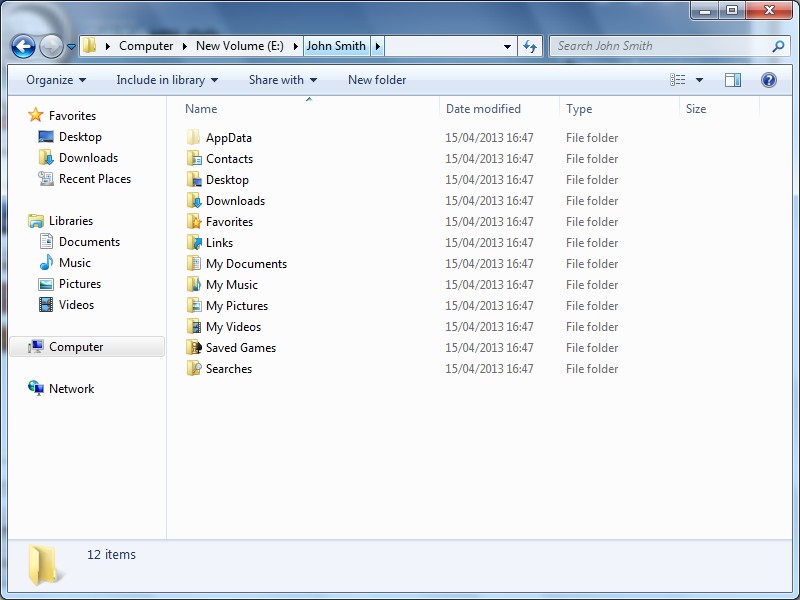Select the My Videos folder icon
This screenshot has width=800, height=600.
[194, 326]
